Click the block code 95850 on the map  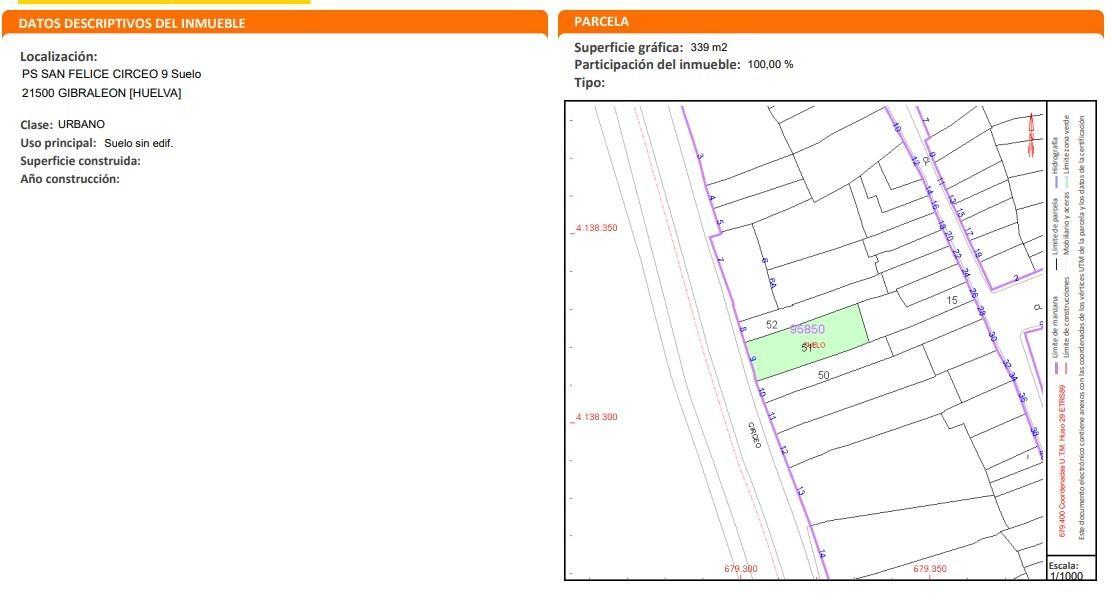(807, 328)
